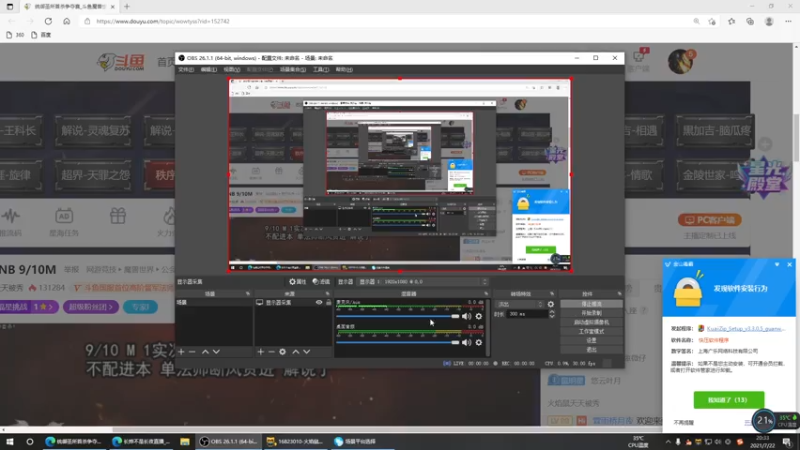800x450 pixels.
Task: Click Stop Streaming button in Controls
Action: tap(591, 304)
